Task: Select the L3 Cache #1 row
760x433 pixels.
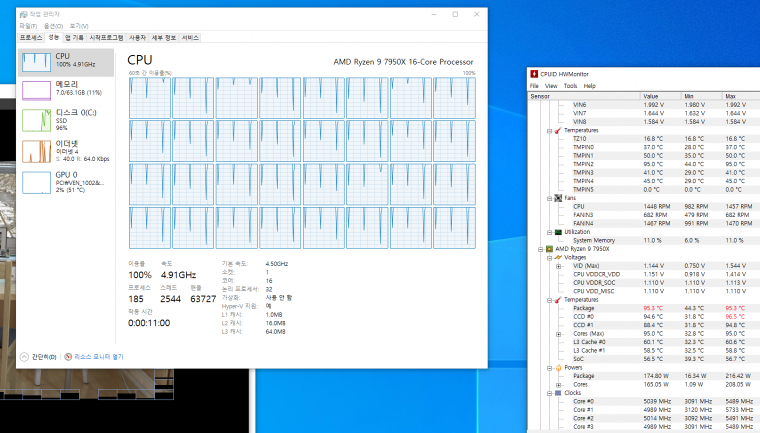Action: 644,351
